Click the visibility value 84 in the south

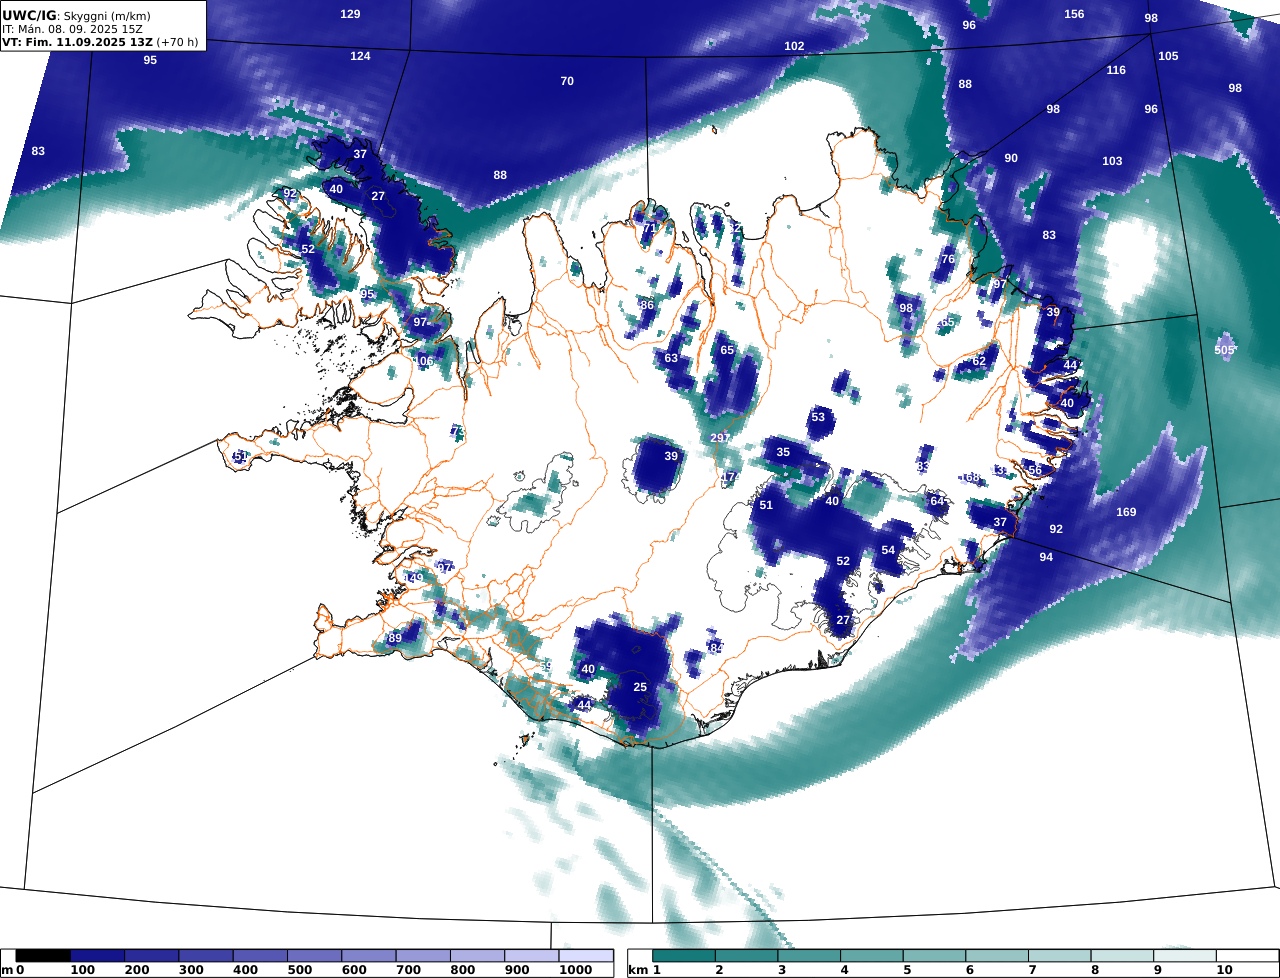pyautogui.click(x=715, y=648)
